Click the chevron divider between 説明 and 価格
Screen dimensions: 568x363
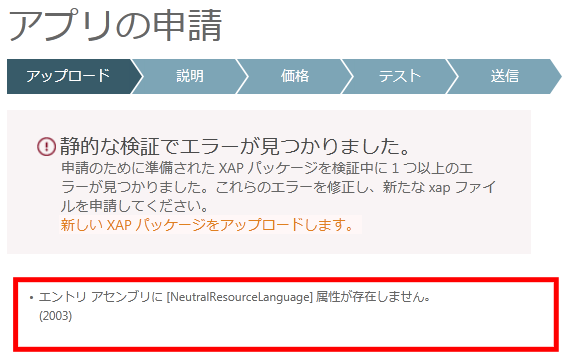242,76
